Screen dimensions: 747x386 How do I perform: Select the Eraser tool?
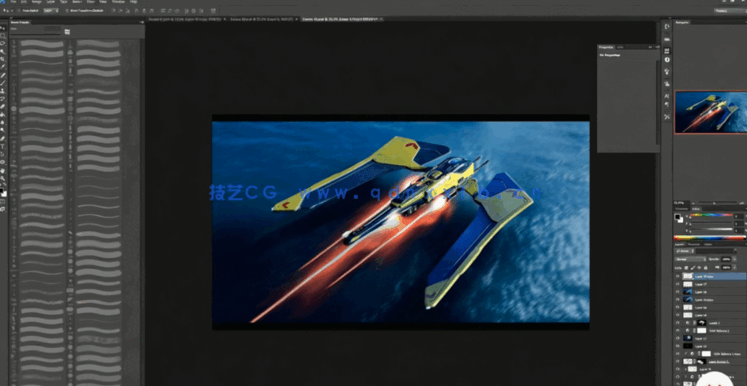(x=3, y=106)
